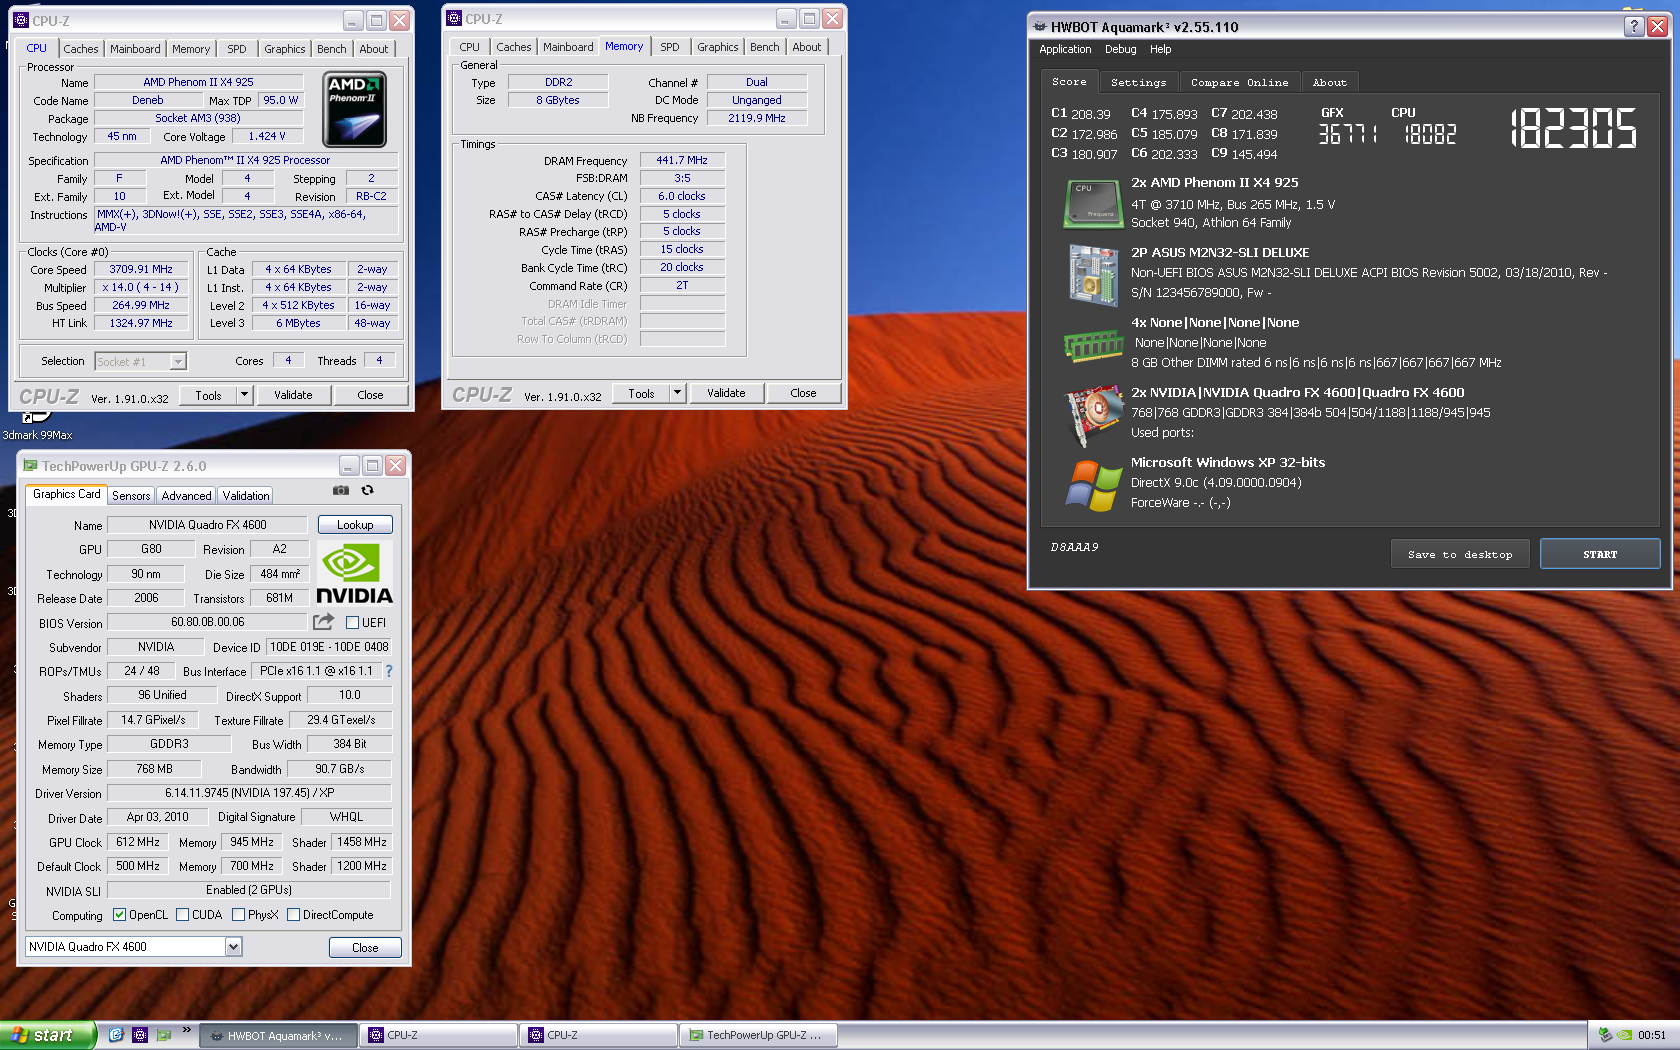The width and height of the screenshot is (1680, 1050).
Task: Open the Bench tab in the CPU-Z Memory window
Action: pyautogui.click(x=764, y=47)
